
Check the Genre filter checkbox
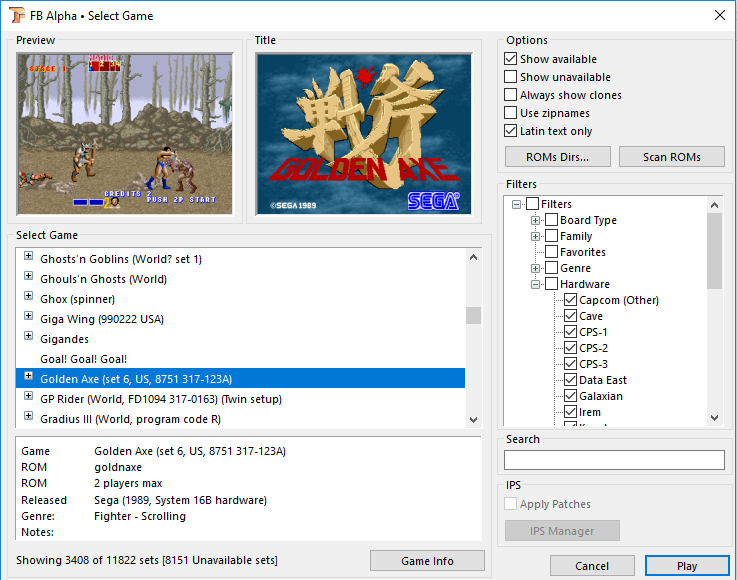pyautogui.click(x=552, y=268)
